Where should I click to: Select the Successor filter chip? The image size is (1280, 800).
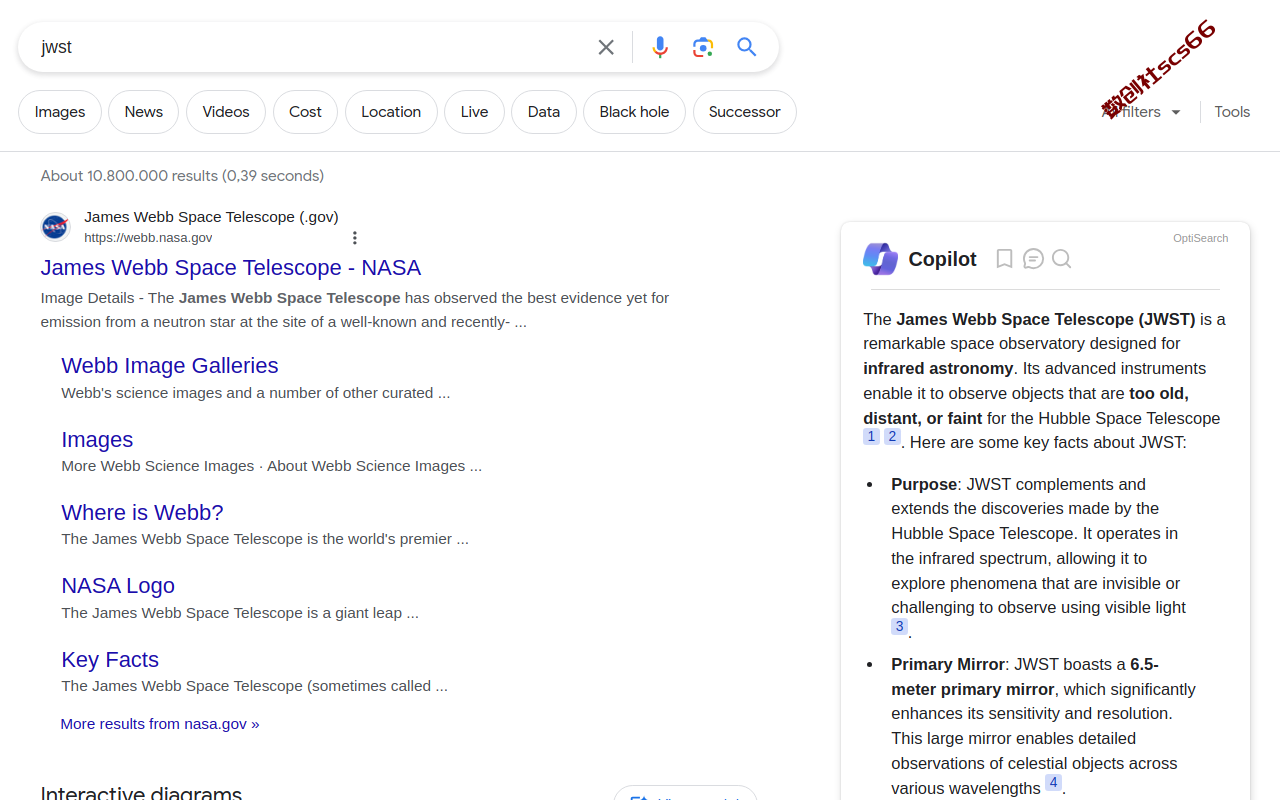(x=744, y=112)
